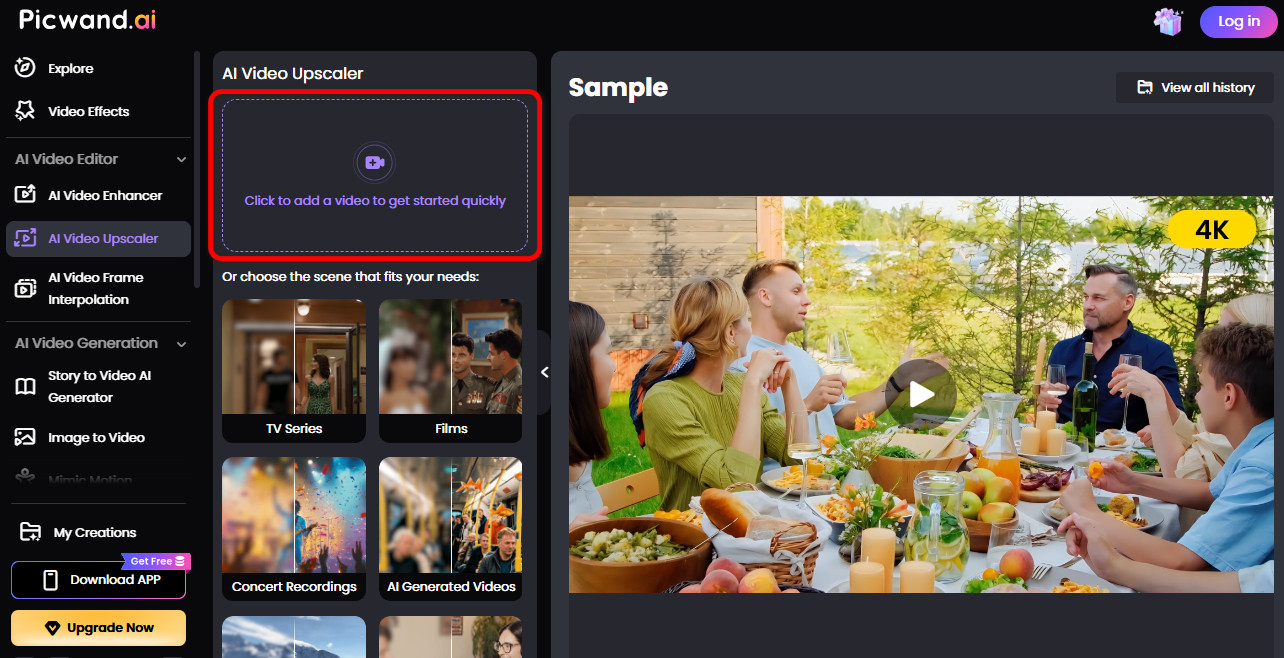Viewport: 1284px width, 658px height.
Task: Select the Image to Video icon
Action: (x=25, y=437)
